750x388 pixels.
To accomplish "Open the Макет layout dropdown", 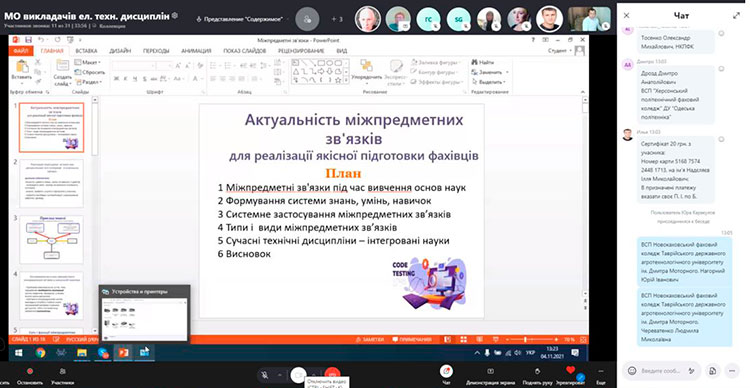I will 88,62.
